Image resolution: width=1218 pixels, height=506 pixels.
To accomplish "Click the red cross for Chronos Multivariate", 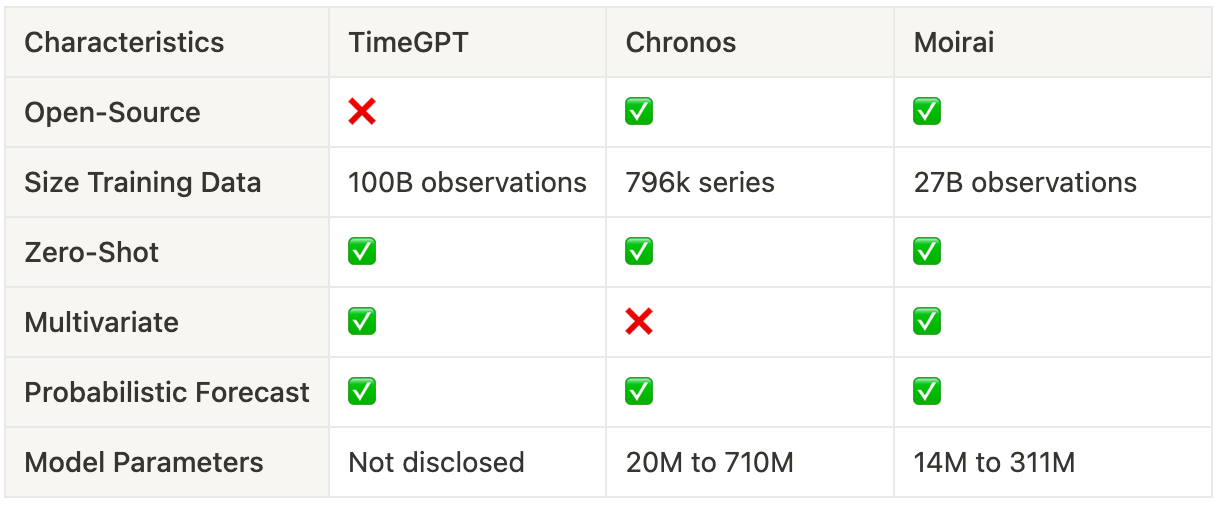I will click(x=639, y=322).
